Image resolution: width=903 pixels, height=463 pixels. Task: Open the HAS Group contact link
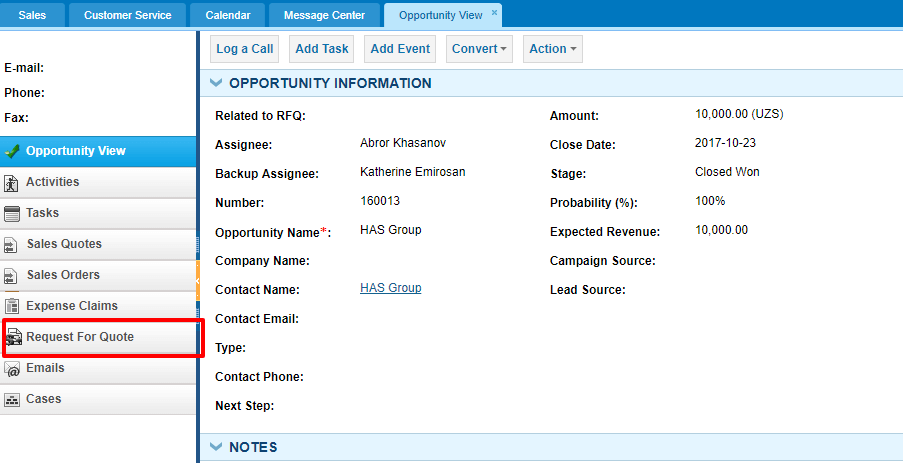[390, 287]
